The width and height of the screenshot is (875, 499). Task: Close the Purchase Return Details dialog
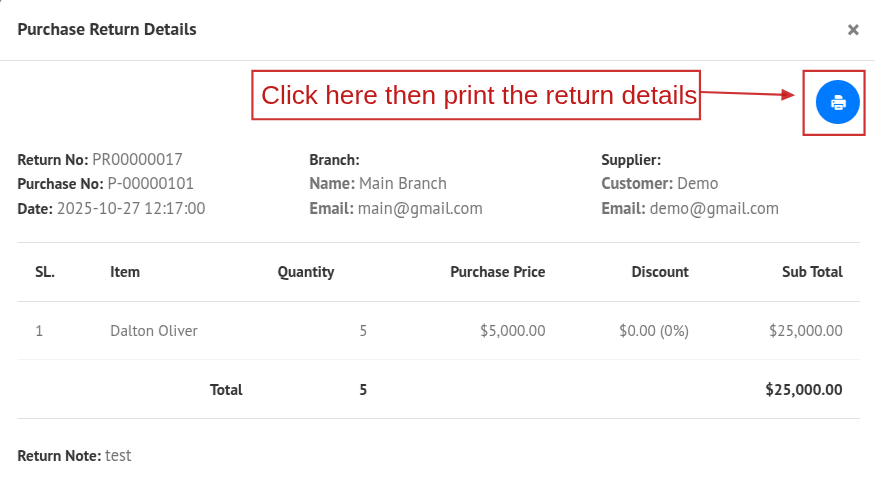[x=853, y=30]
